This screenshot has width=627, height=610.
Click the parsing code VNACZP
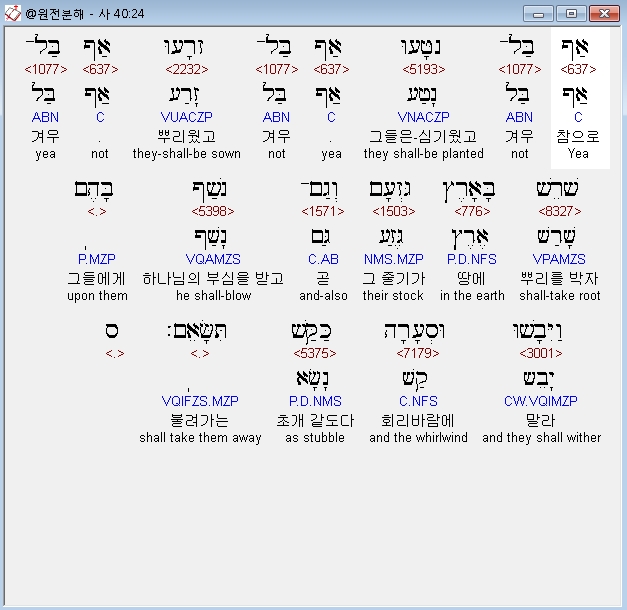[423, 117]
